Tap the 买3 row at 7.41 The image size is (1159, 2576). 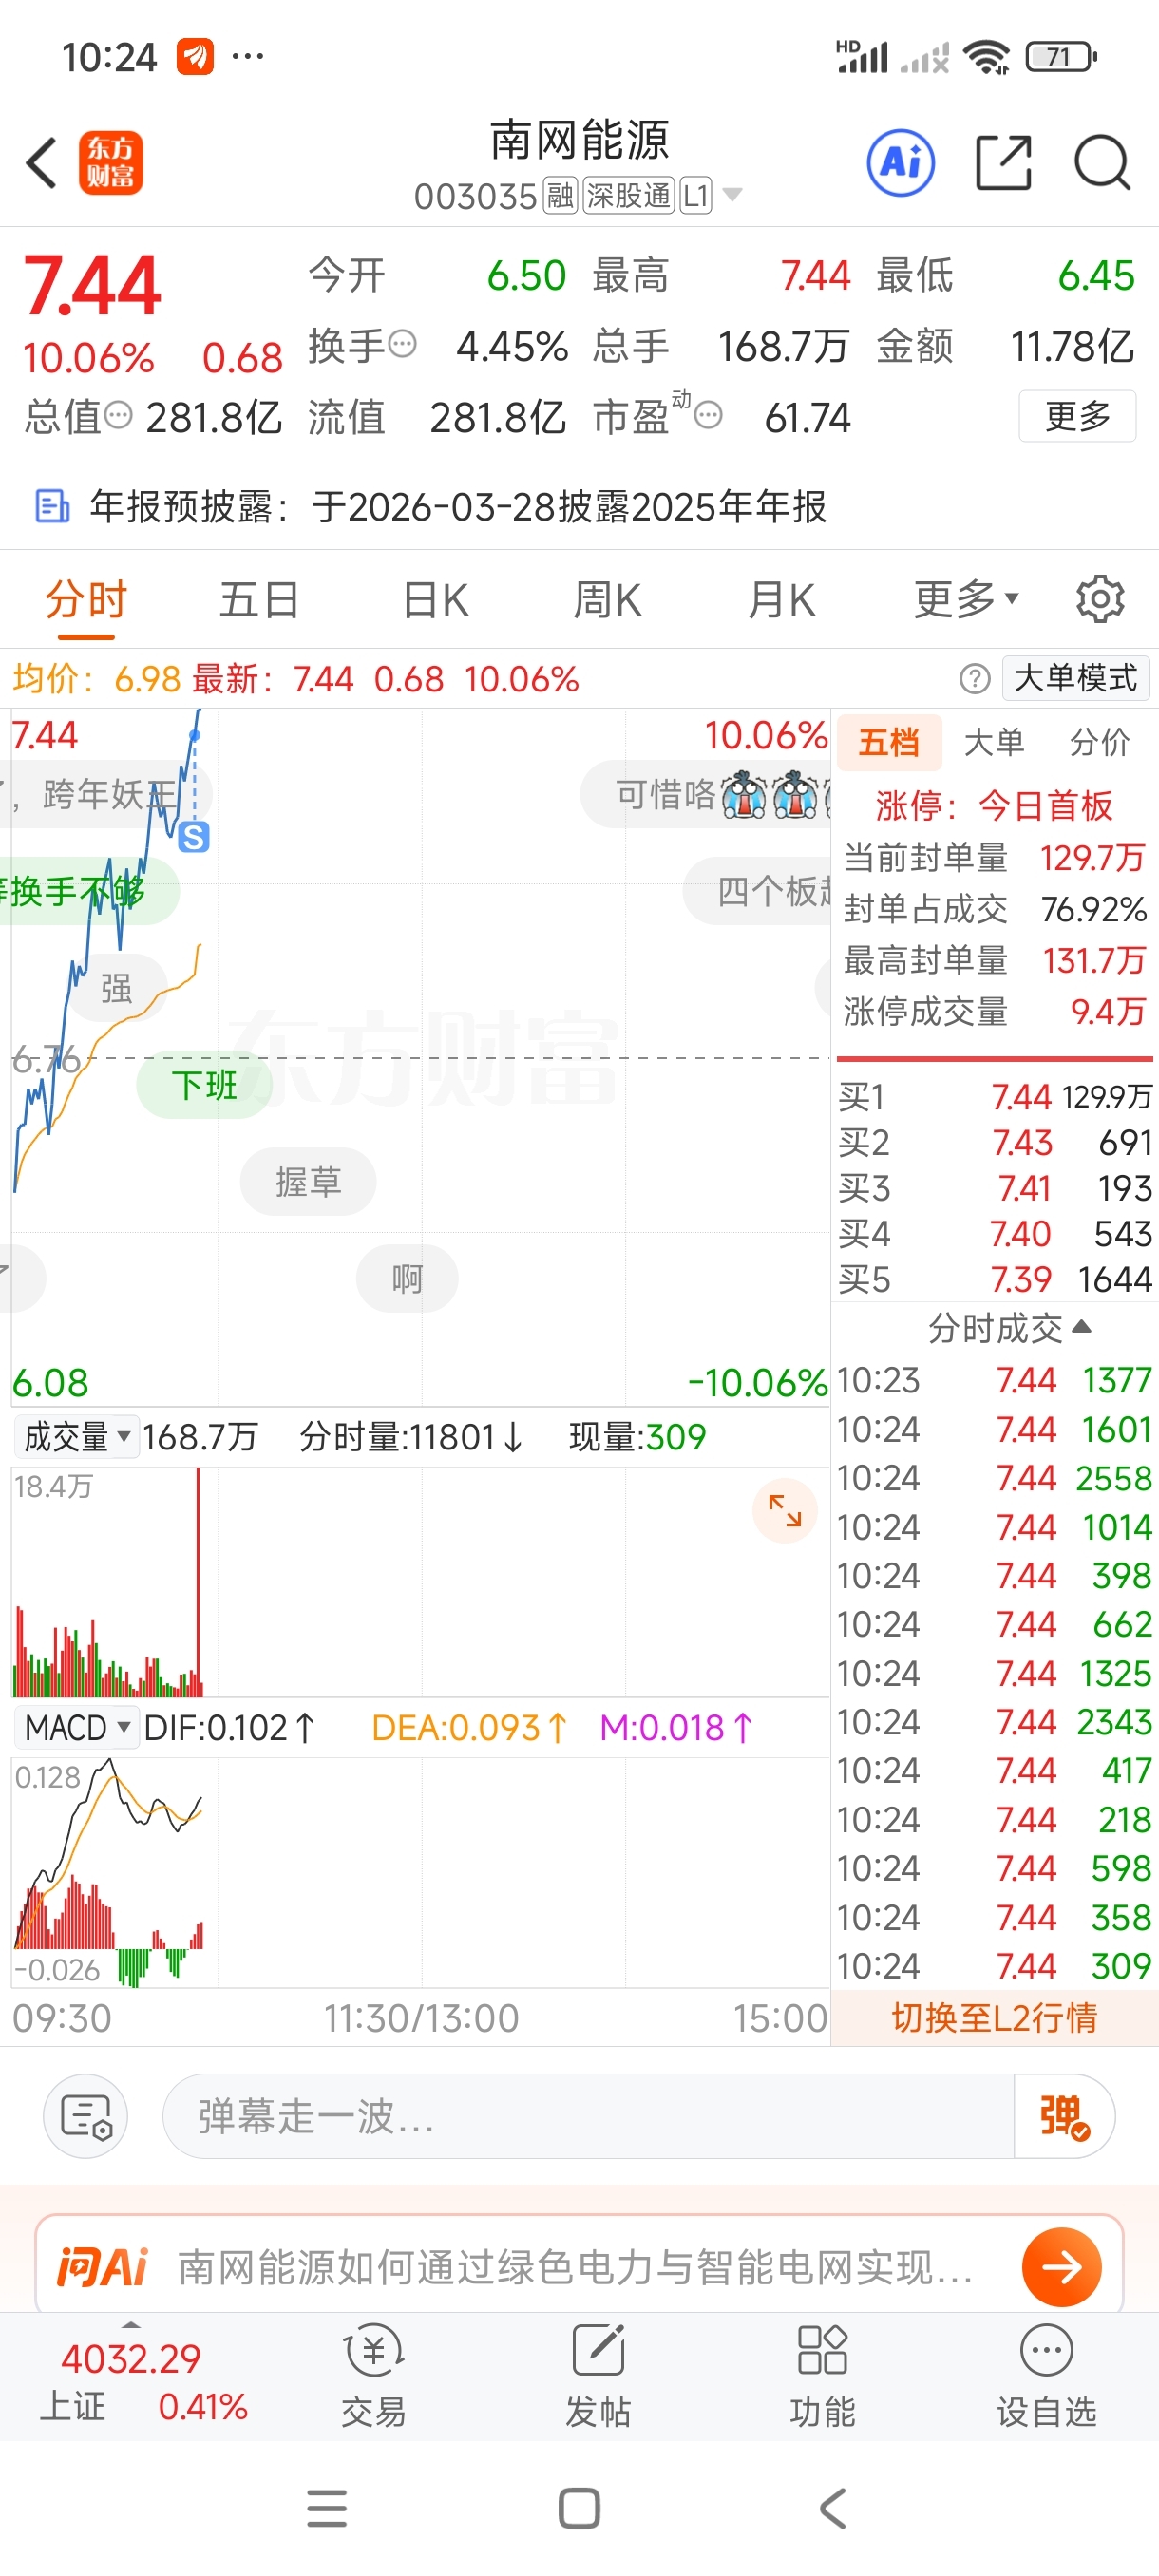pos(995,1188)
